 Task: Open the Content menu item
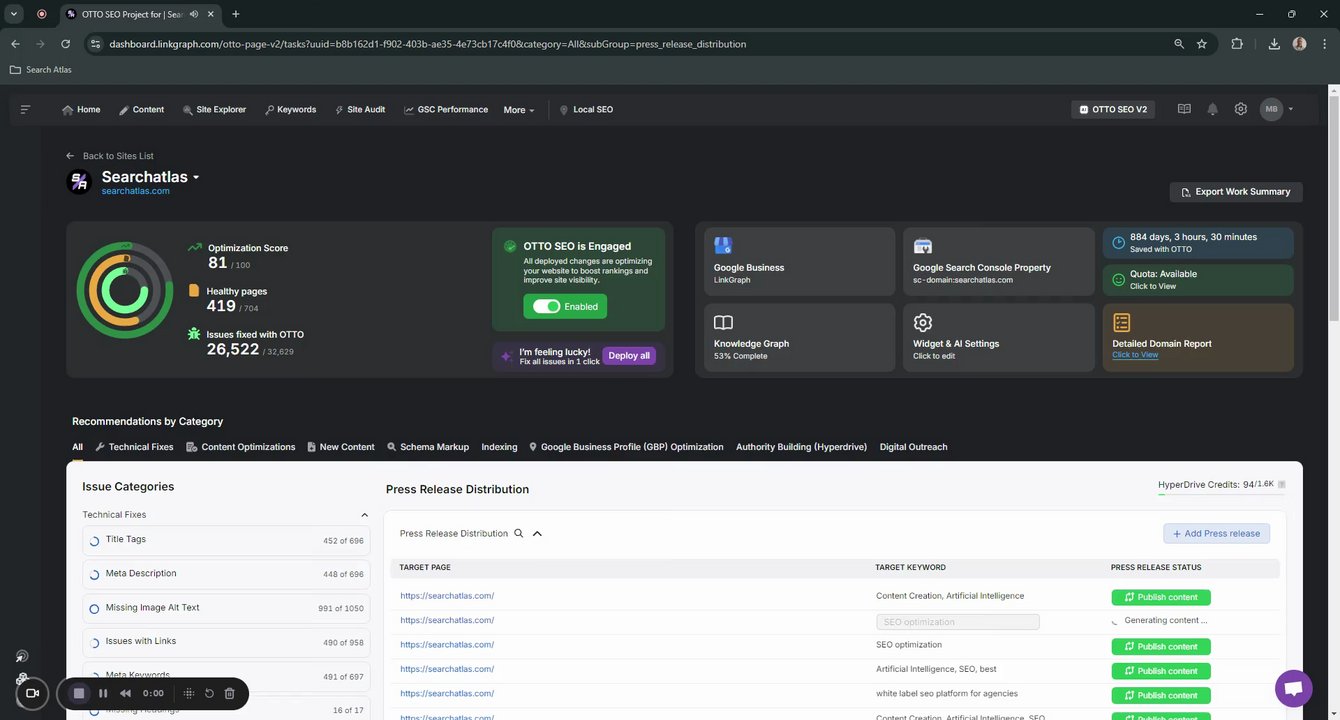pos(141,110)
